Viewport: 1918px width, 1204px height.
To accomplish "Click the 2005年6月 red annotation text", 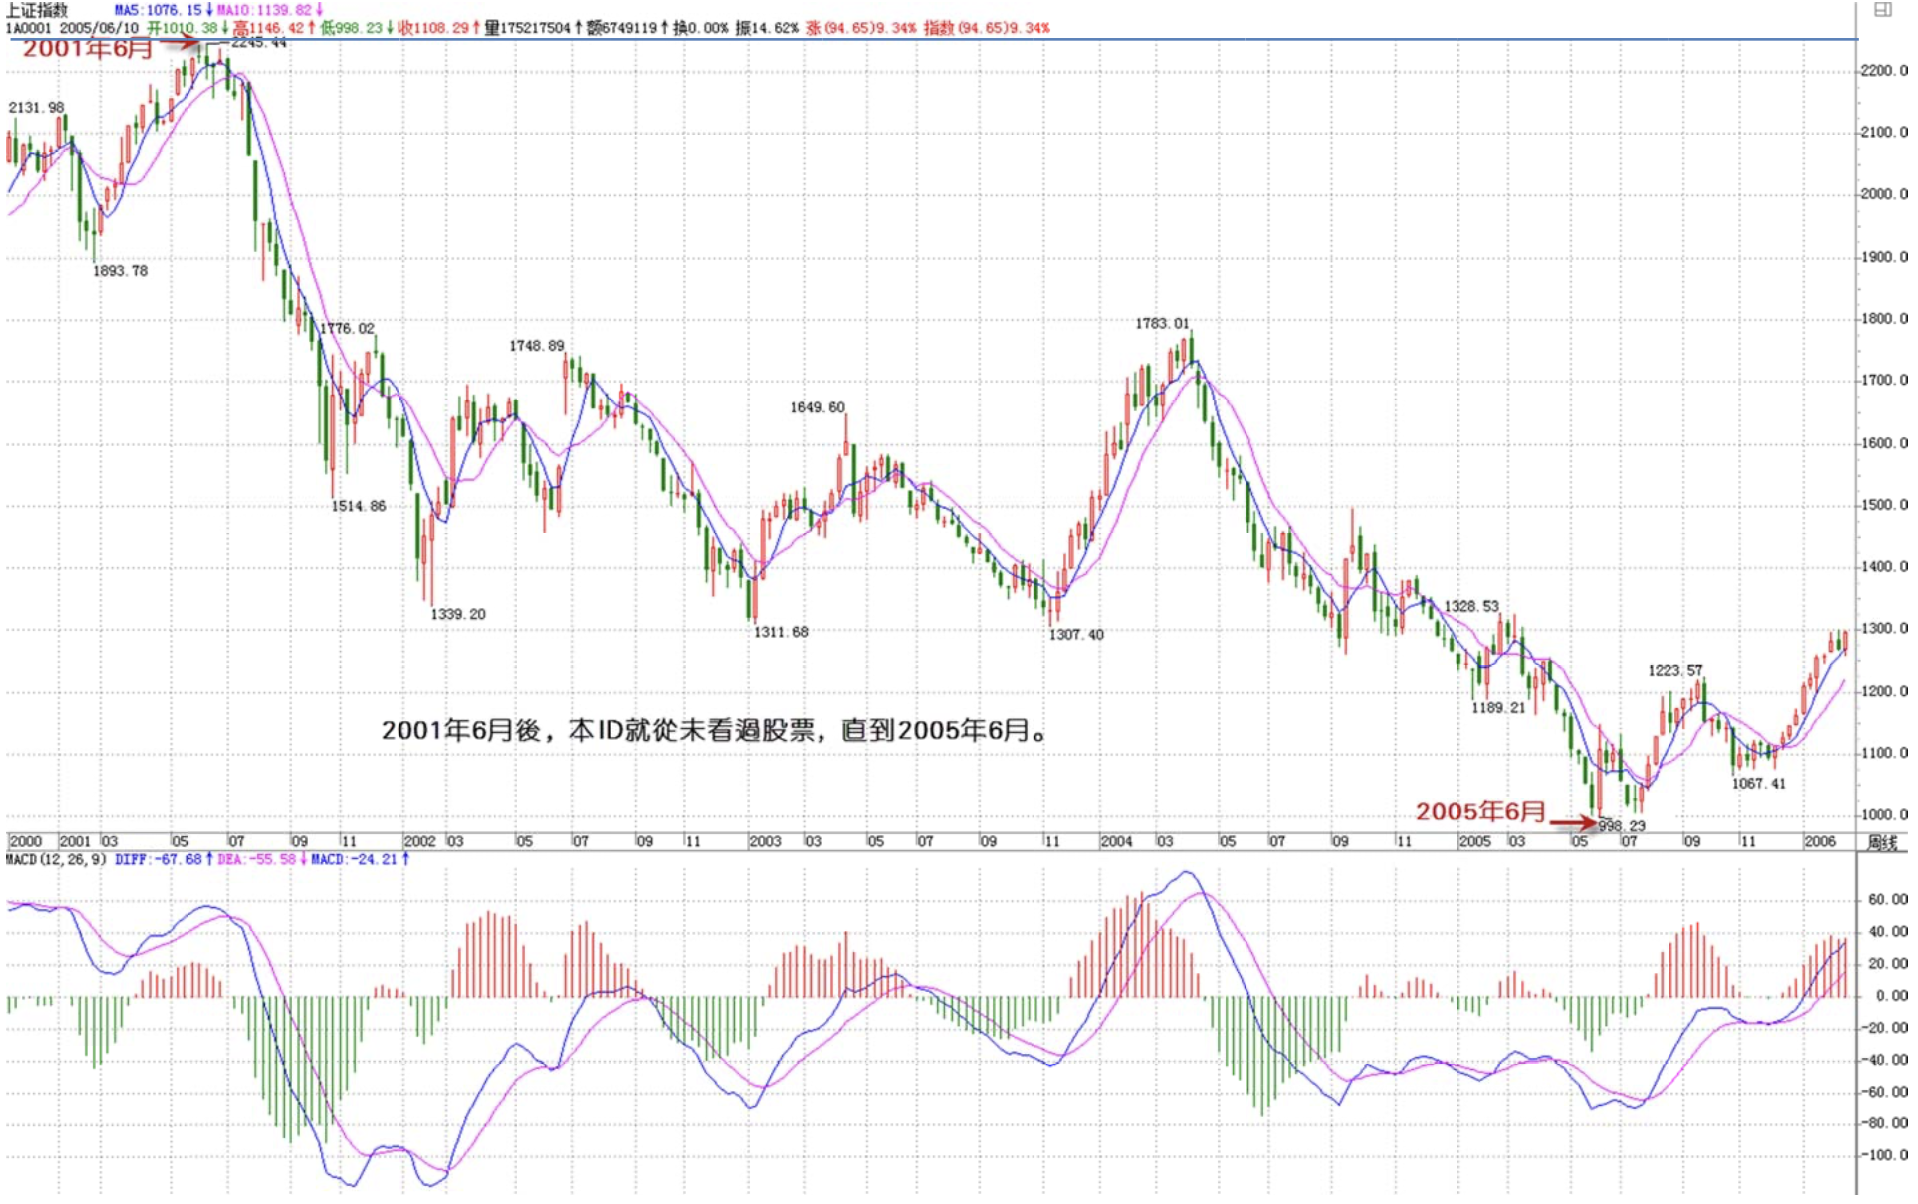I will coord(1480,811).
